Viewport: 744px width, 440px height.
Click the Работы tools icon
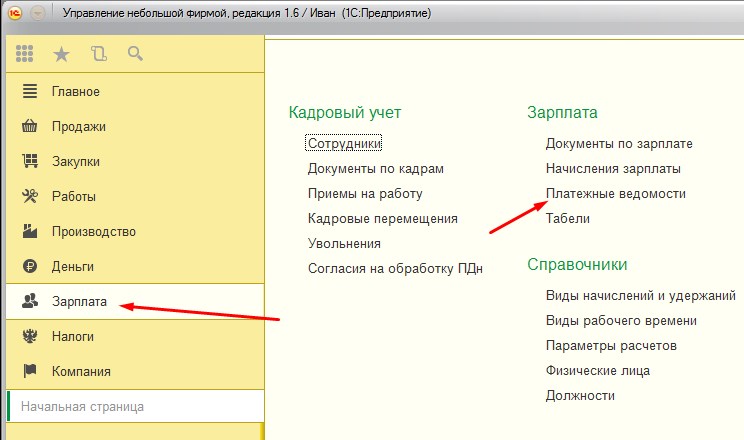tap(30, 196)
